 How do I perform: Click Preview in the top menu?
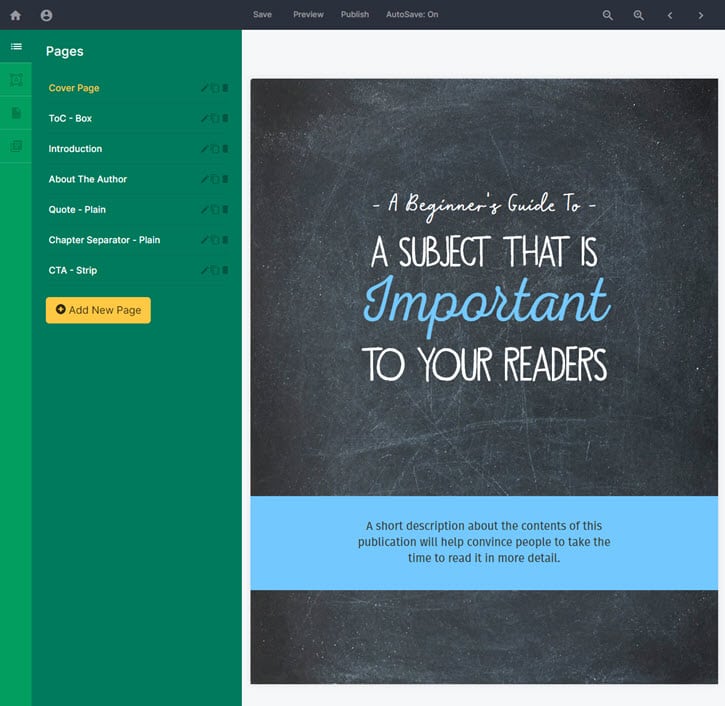tap(308, 15)
